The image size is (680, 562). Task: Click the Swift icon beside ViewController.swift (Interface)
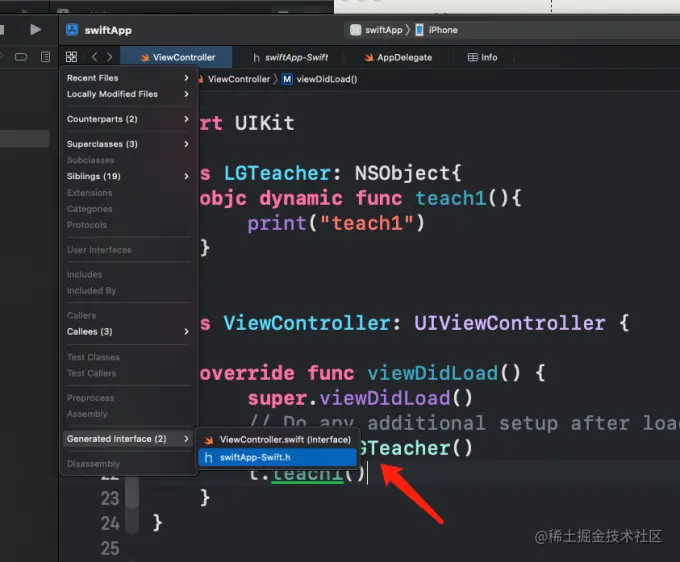click(209, 440)
